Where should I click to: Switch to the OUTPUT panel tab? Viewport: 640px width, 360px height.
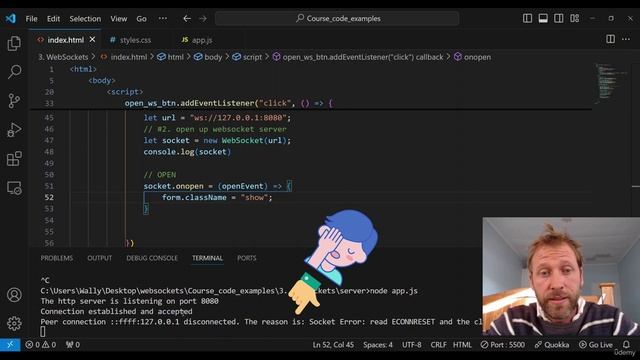pos(99,258)
